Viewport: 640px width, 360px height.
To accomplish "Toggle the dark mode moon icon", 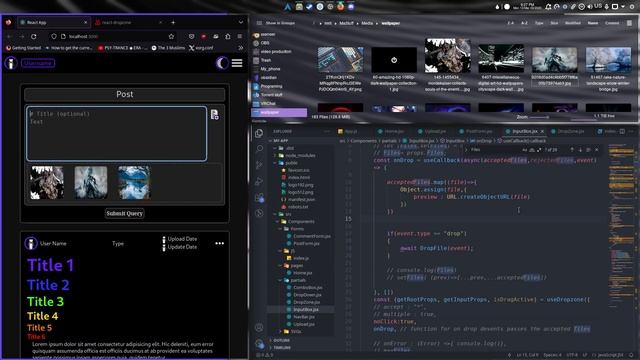I will pos(222,63).
